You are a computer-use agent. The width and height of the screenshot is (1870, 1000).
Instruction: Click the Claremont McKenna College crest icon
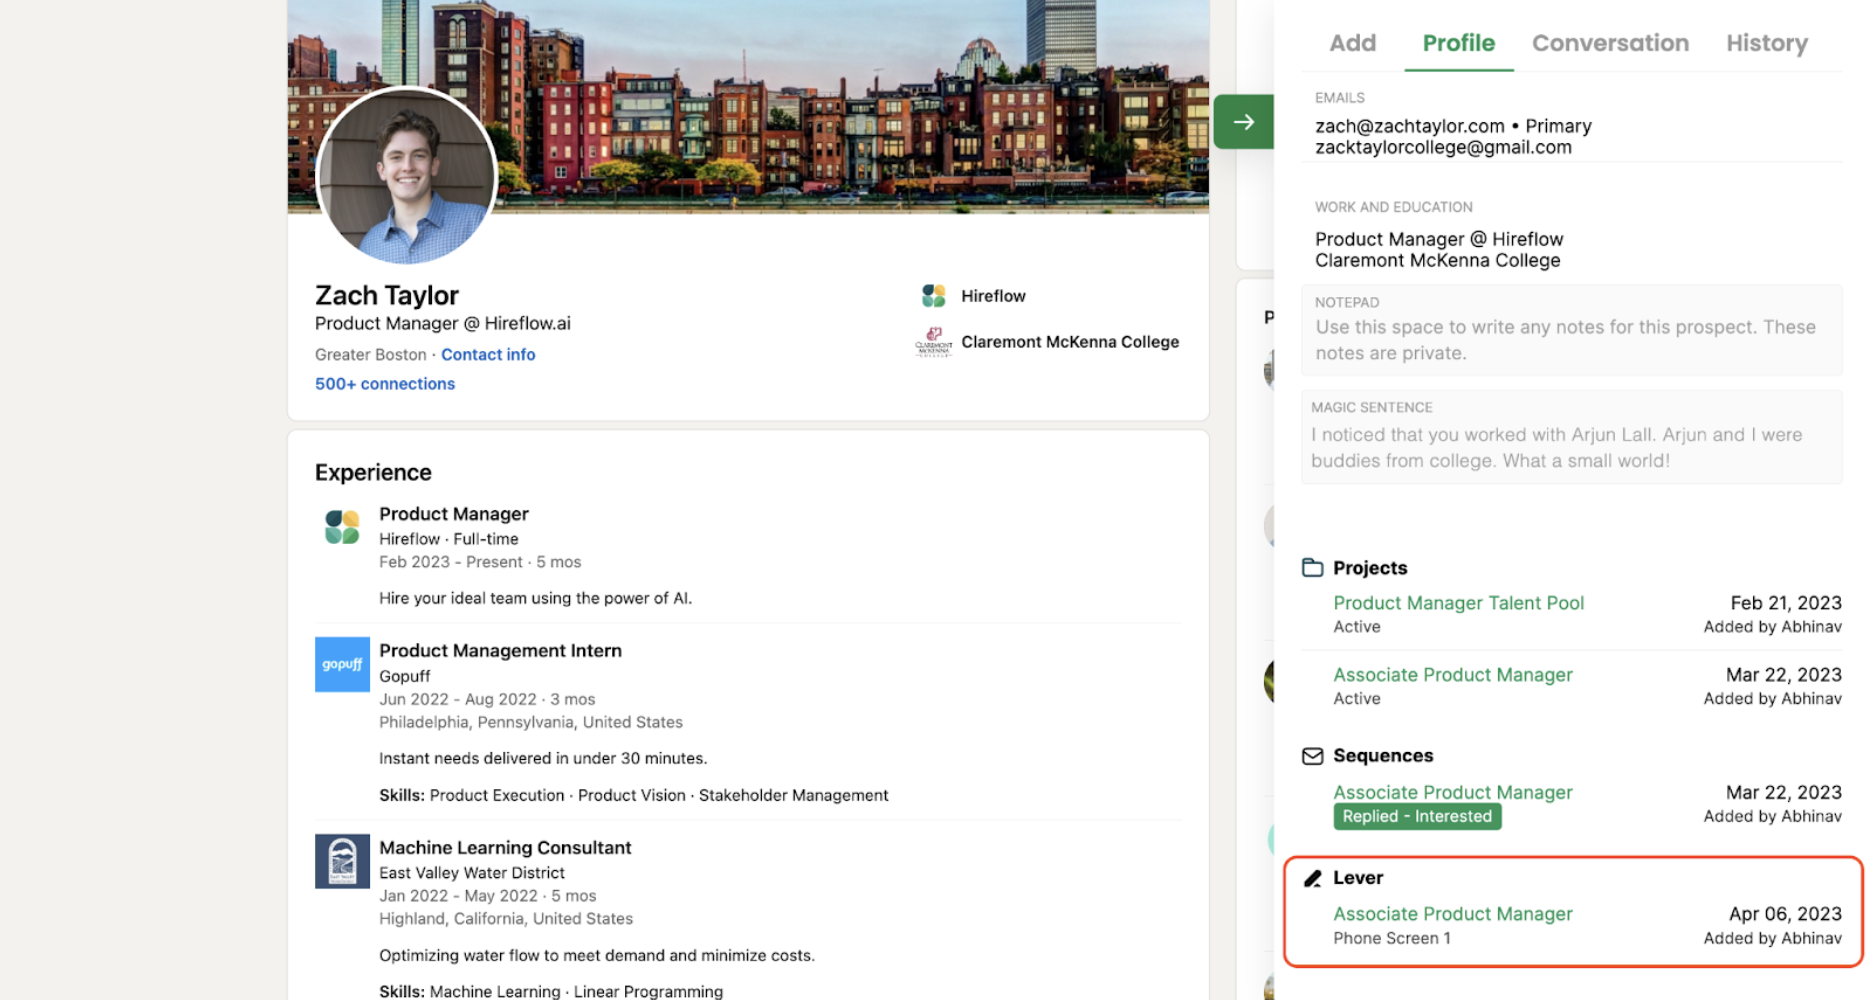coord(933,342)
